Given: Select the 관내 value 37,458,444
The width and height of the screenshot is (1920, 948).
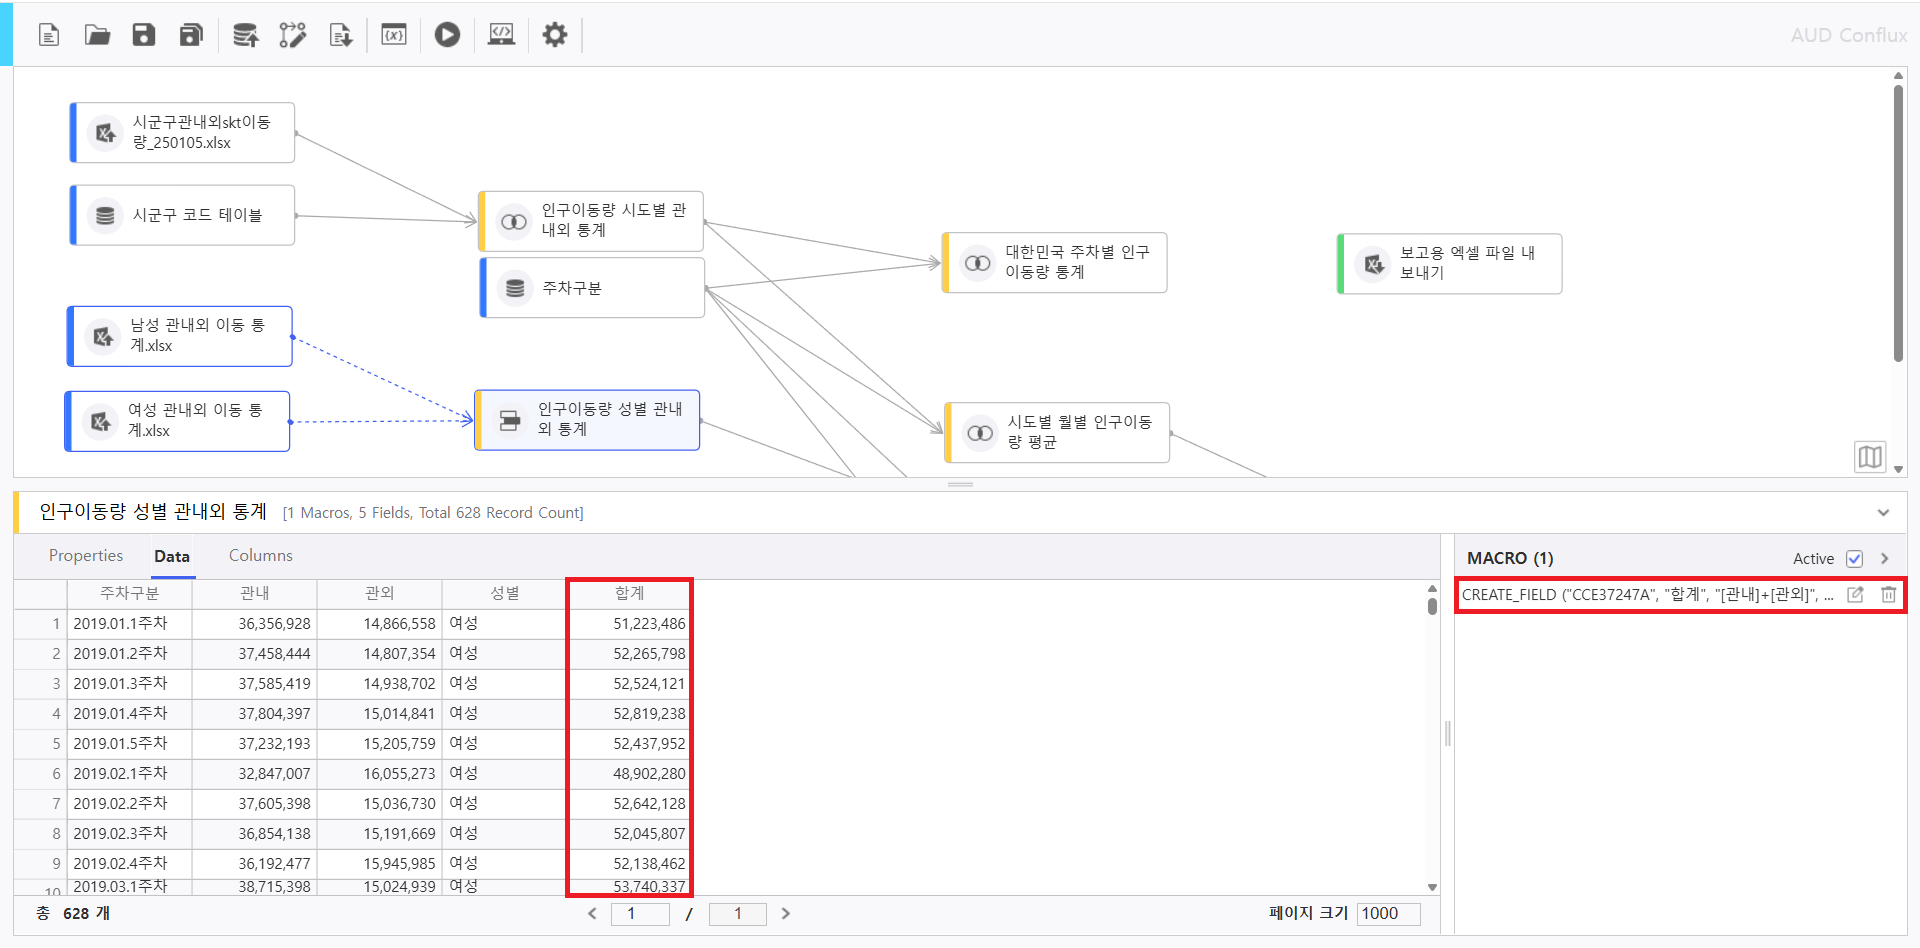Looking at the screenshot, I should [x=254, y=654].
